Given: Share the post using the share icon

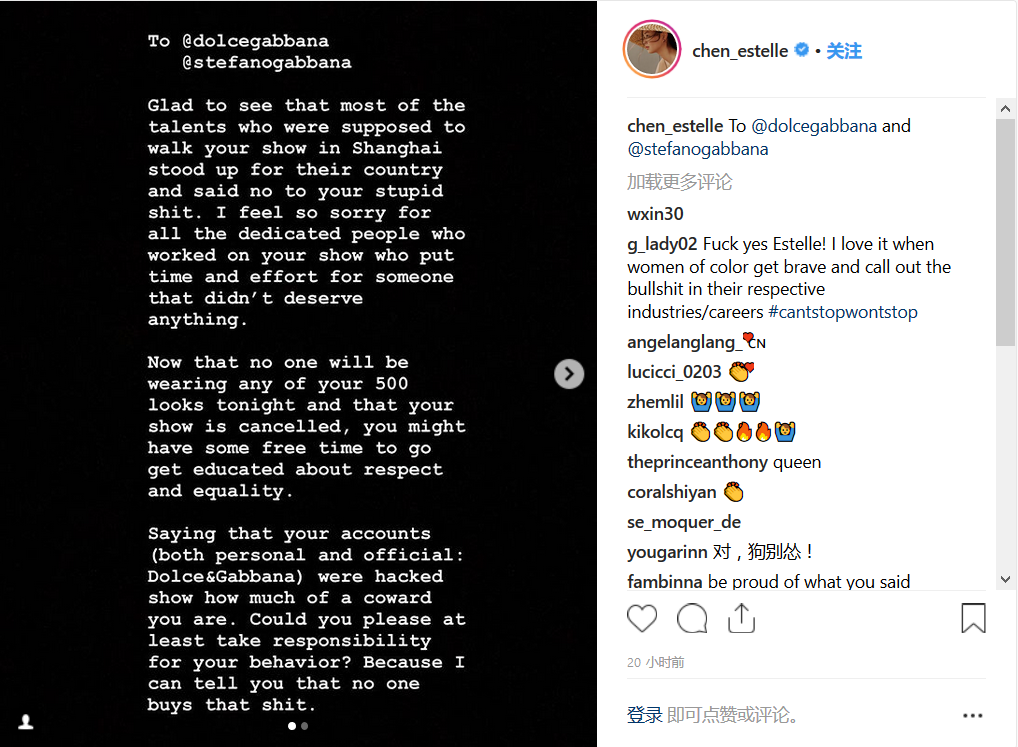Looking at the screenshot, I should pyautogui.click(x=741, y=619).
